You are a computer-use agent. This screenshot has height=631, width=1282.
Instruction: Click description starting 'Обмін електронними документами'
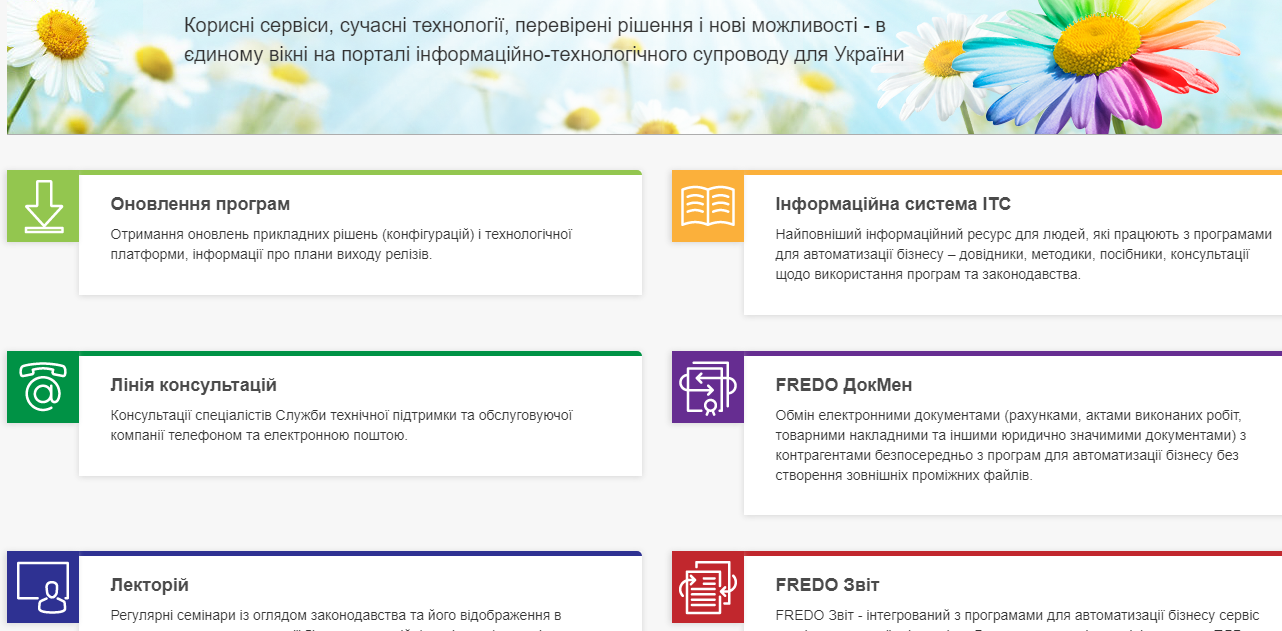coord(1011,445)
